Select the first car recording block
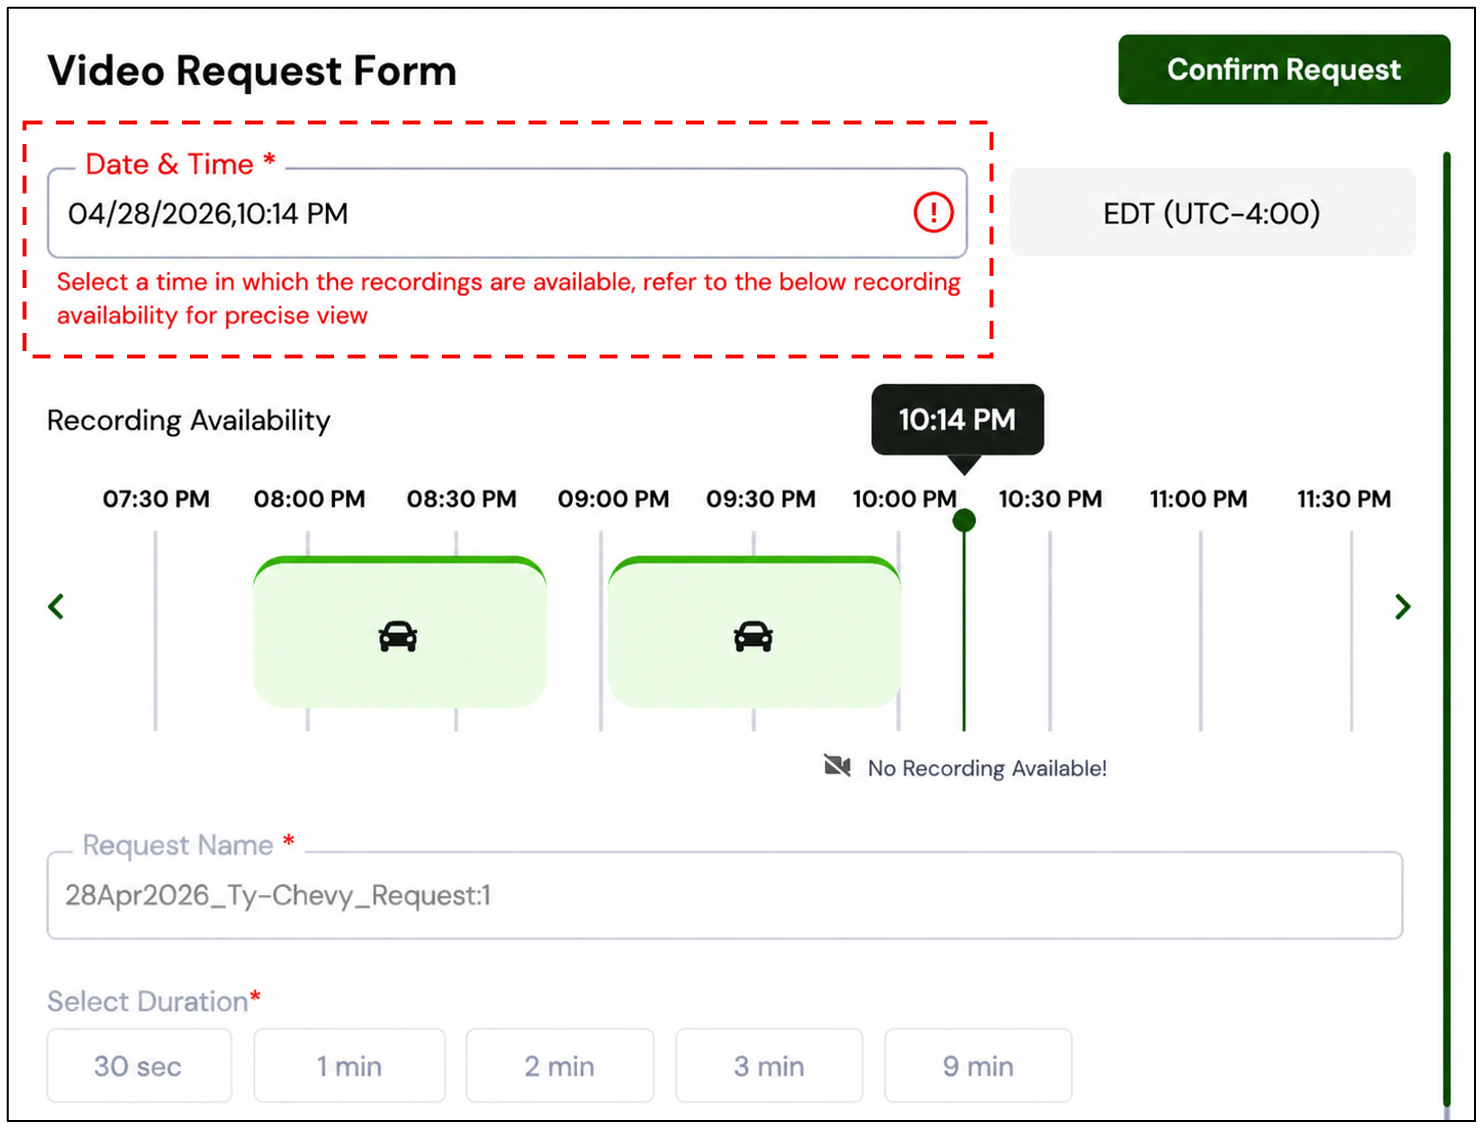The width and height of the screenshot is (1484, 1132). [x=399, y=632]
